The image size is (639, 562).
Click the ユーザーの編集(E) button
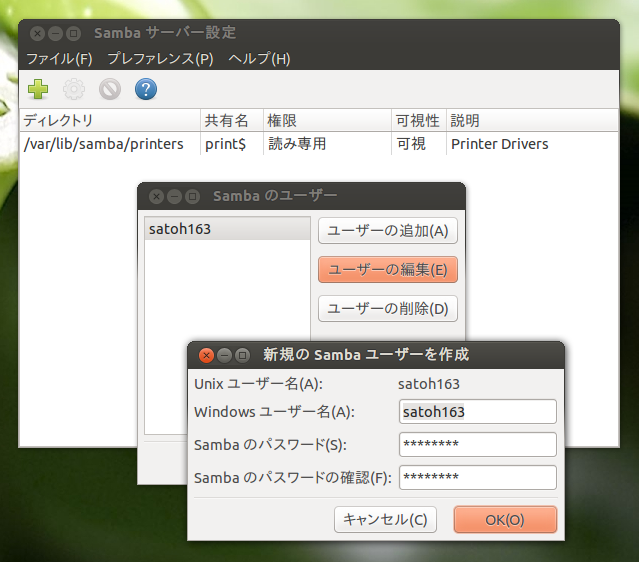coord(387,269)
